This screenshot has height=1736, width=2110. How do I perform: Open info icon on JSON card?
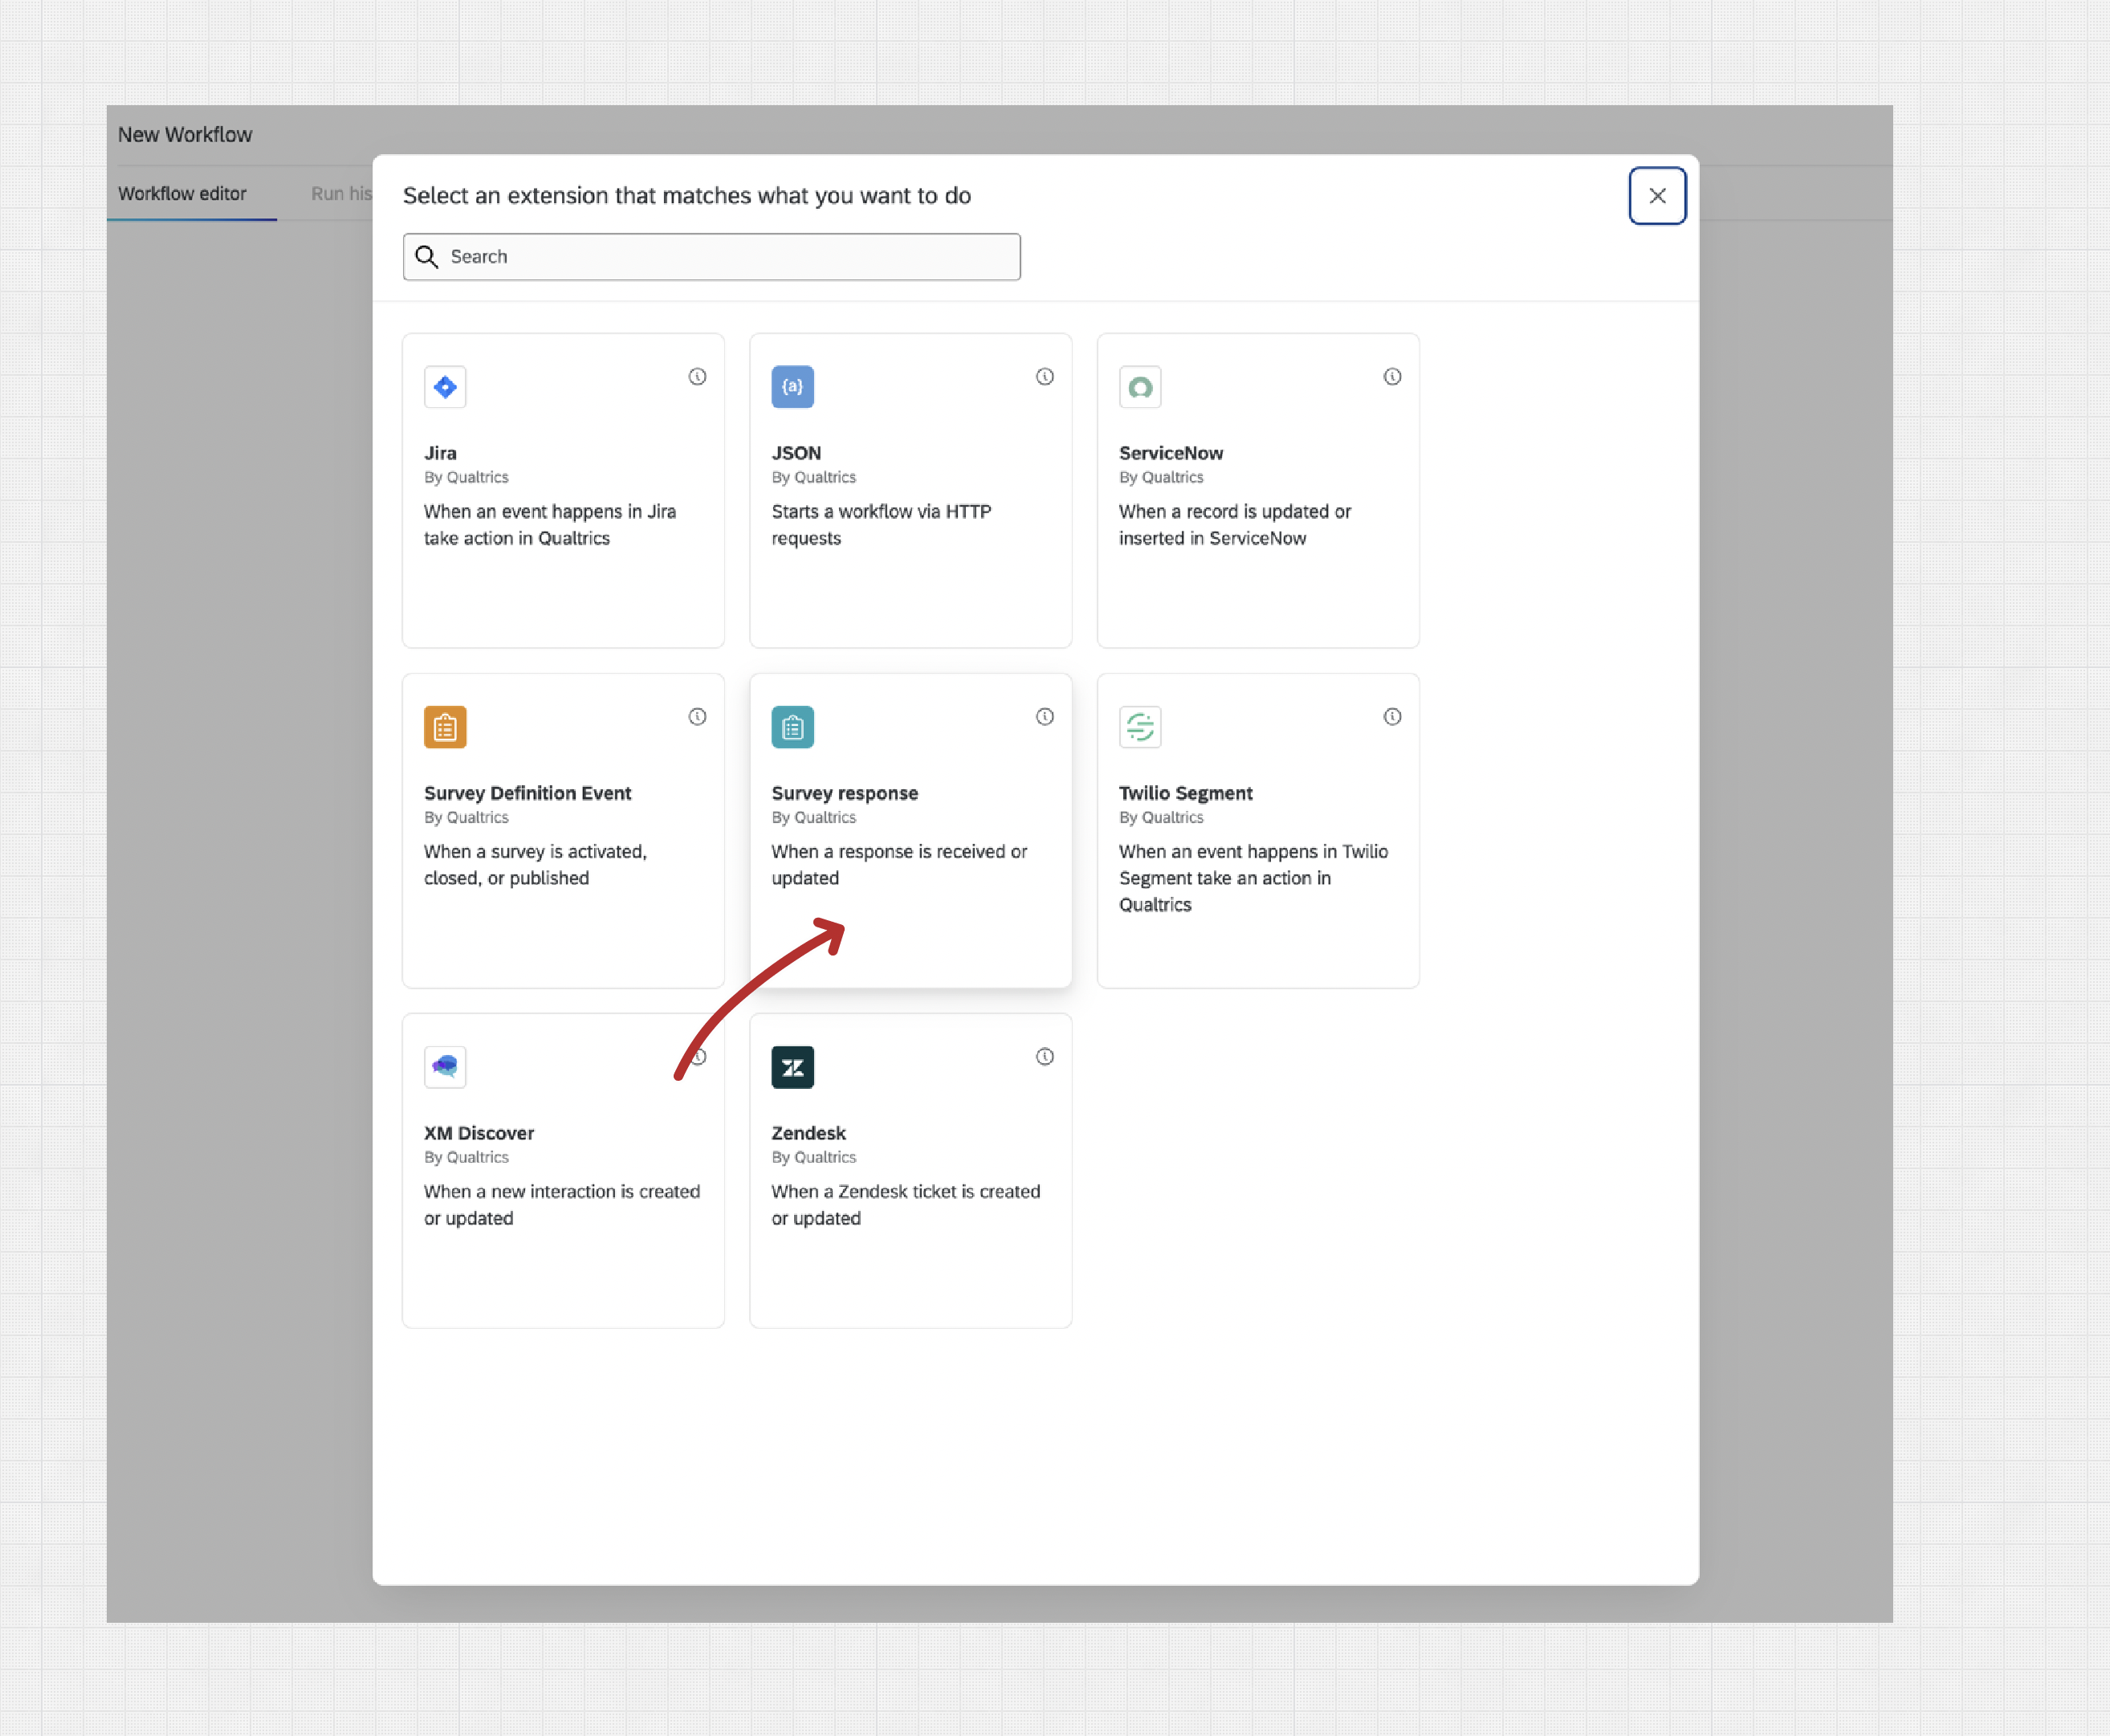point(1044,377)
